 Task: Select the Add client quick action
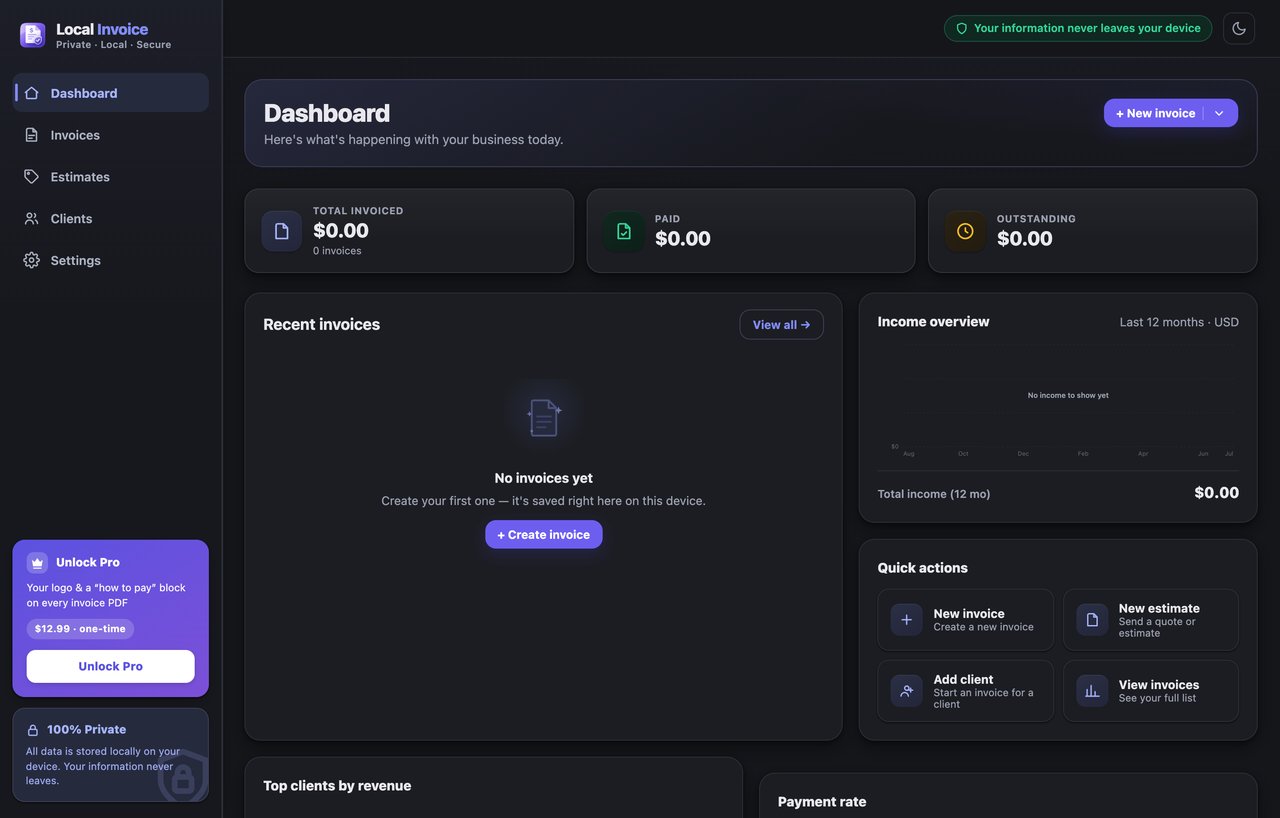966,691
